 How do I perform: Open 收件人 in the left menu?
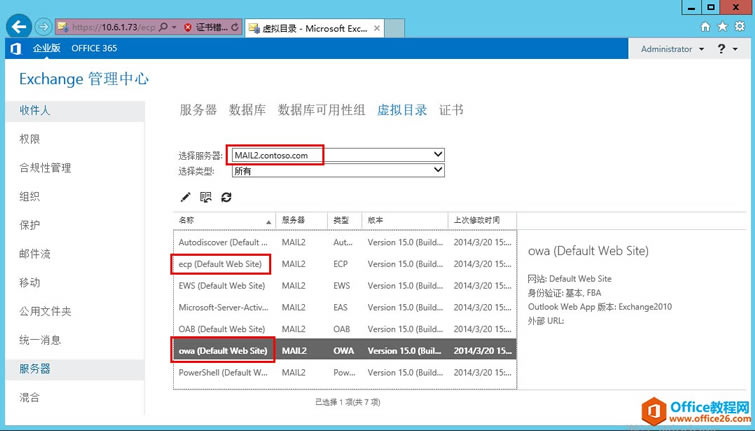point(75,110)
